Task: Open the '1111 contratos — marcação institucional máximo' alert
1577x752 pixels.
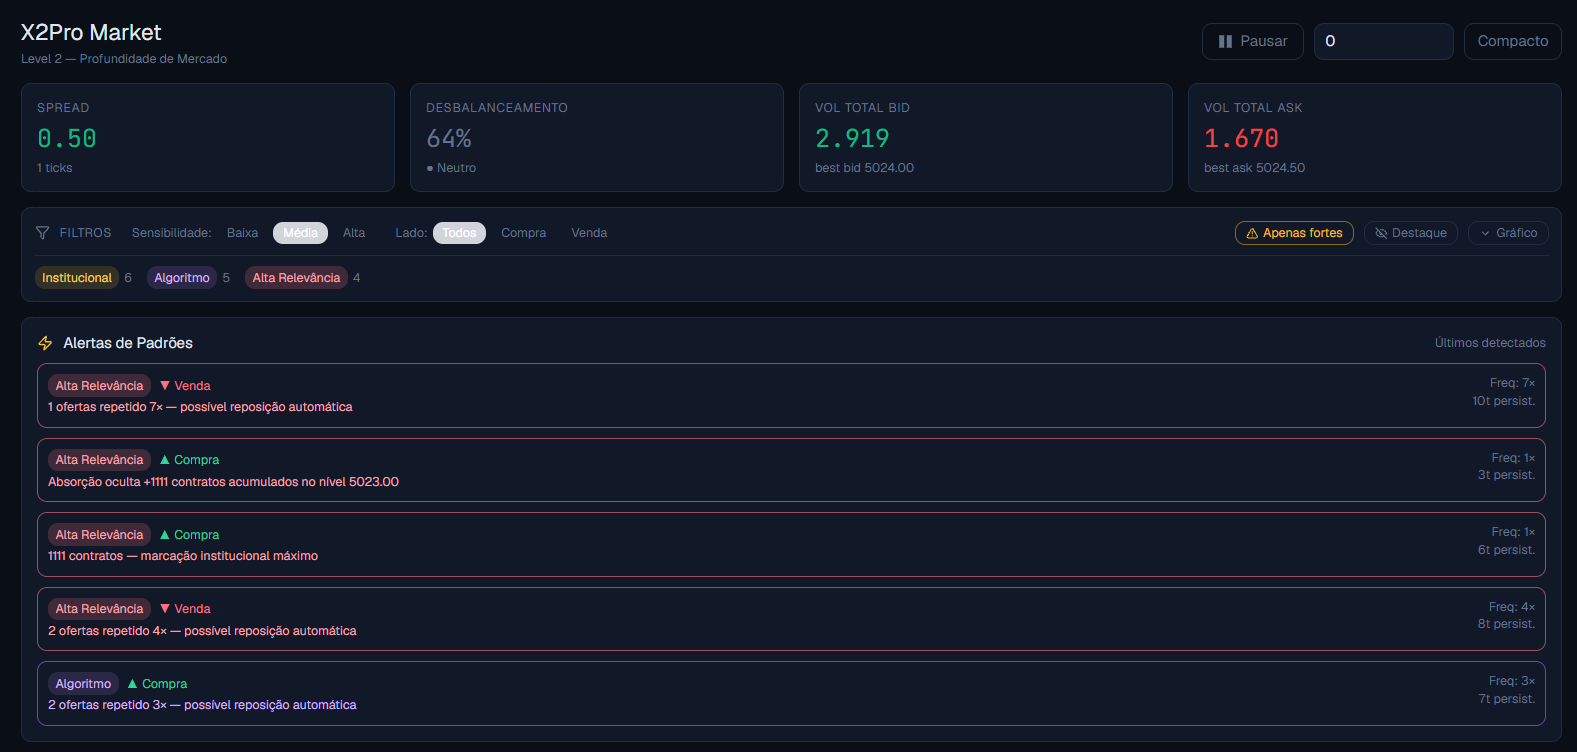Action: click(x=791, y=545)
